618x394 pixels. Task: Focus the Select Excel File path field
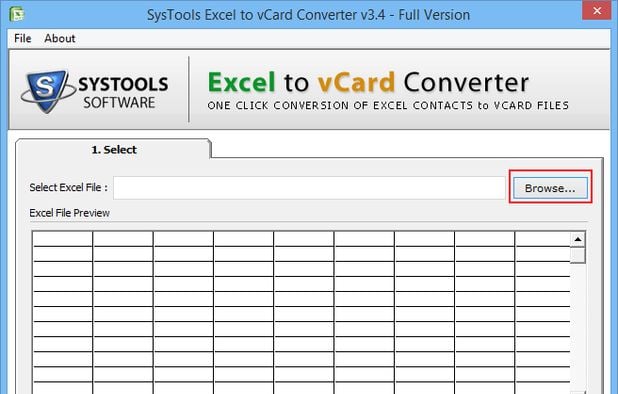click(309, 188)
